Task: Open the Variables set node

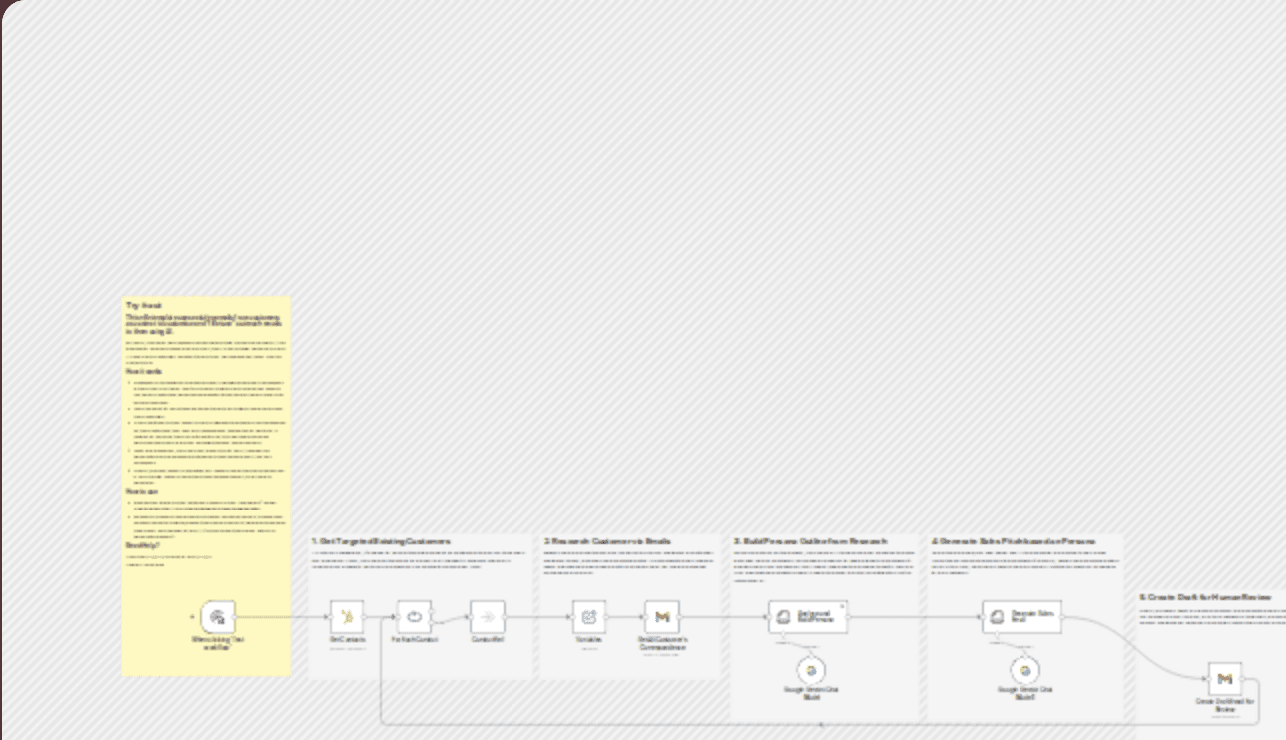Action: point(589,617)
